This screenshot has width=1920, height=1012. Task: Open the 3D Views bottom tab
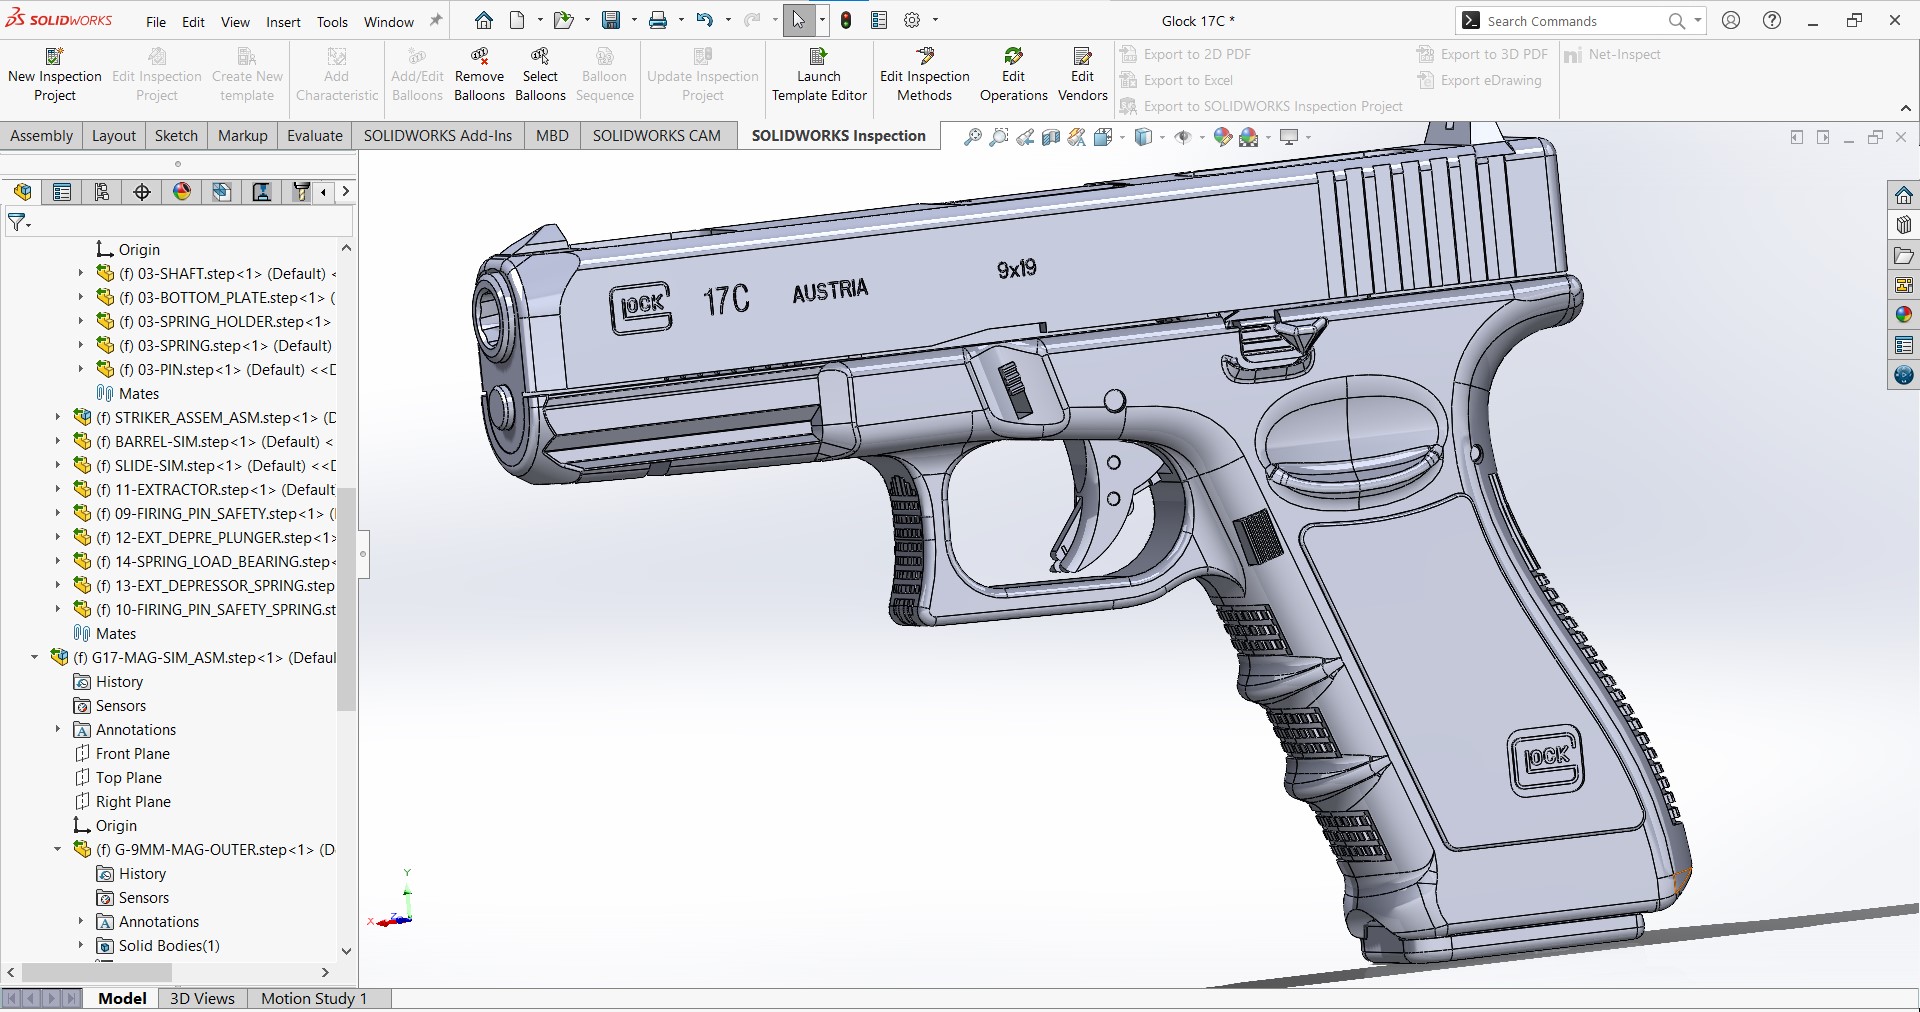(202, 998)
